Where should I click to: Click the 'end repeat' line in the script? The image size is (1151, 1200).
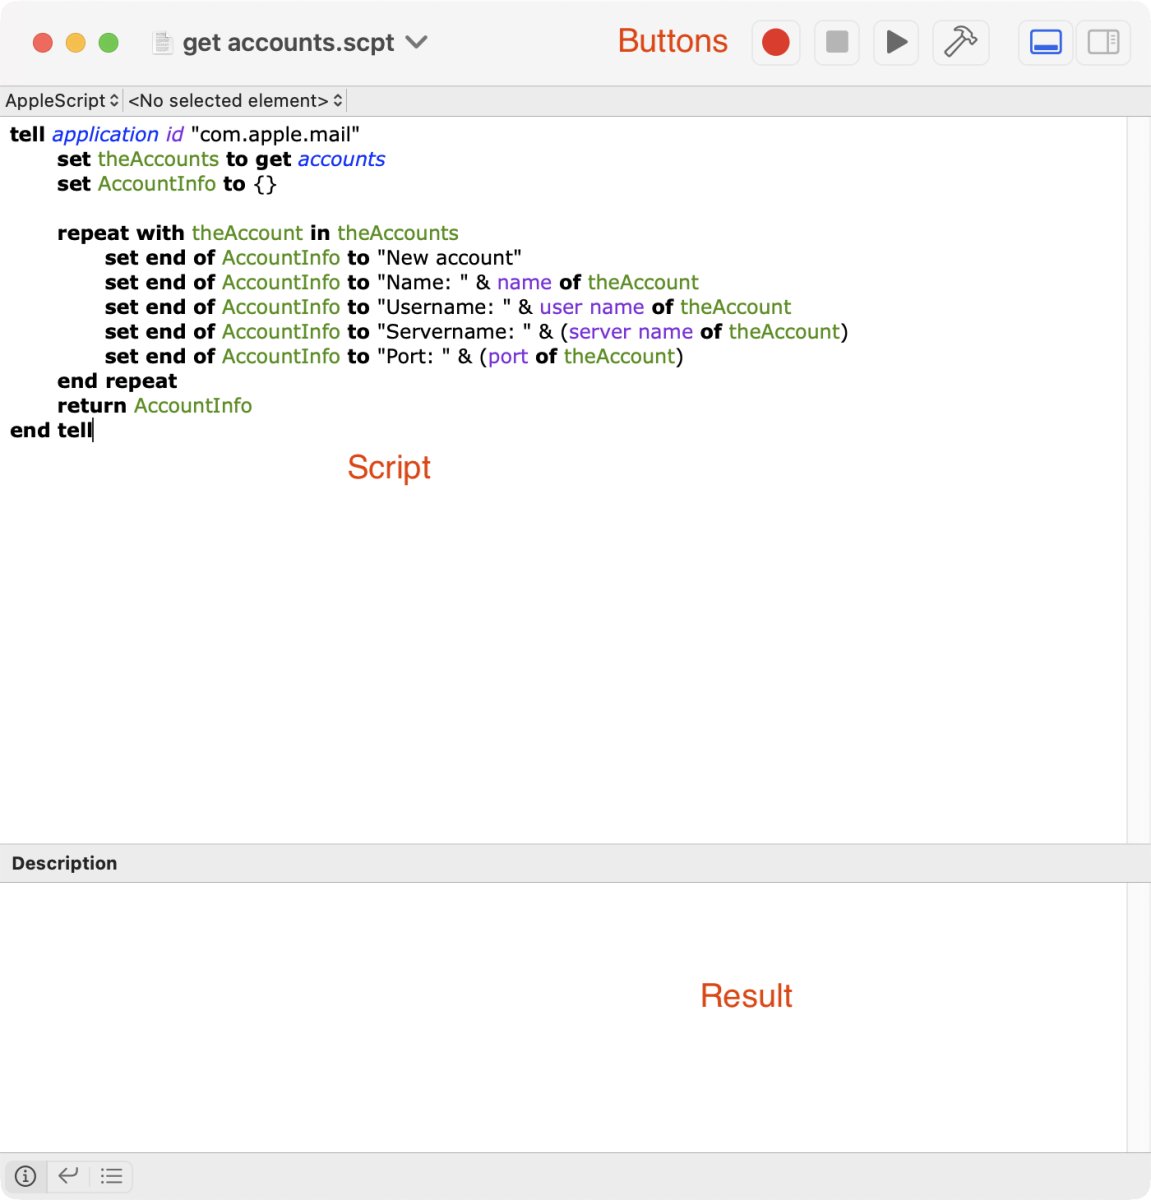pyautogui.click(x=116, y=381)
